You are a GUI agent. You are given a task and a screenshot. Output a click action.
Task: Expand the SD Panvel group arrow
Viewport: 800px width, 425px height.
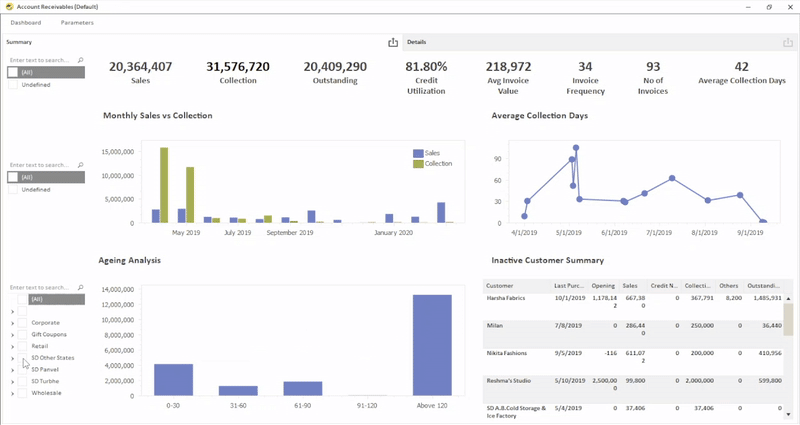point(12,370)
